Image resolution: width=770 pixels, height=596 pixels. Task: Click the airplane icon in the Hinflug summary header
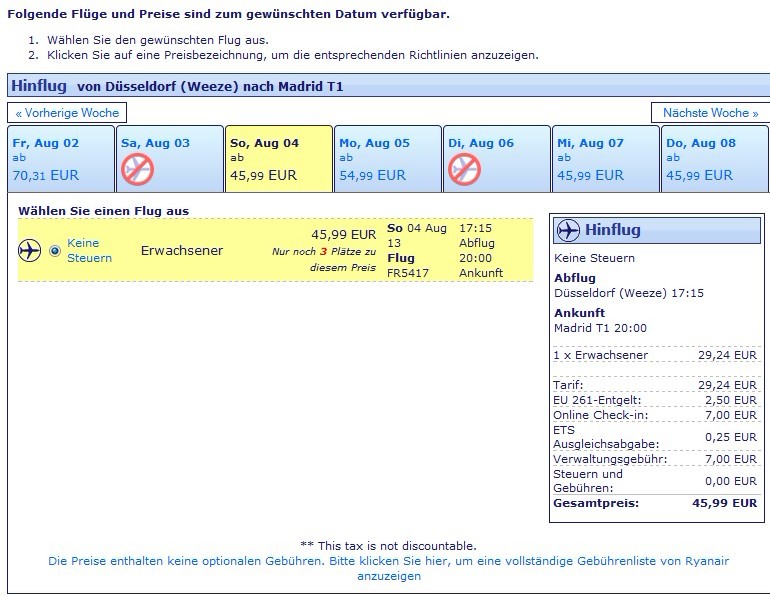coord(569,230)
